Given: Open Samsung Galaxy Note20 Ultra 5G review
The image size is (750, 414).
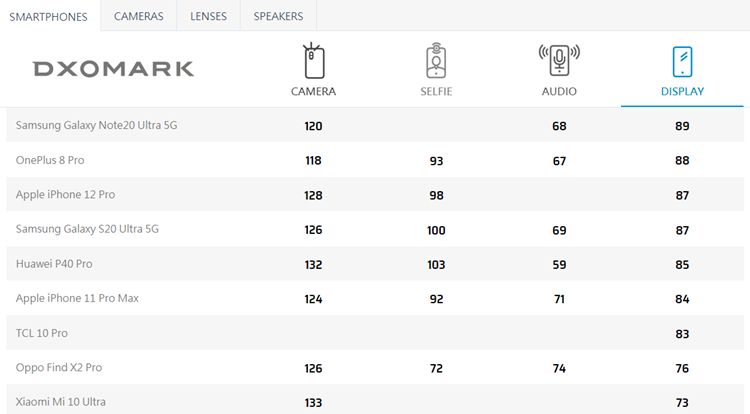Looking at the screenshot, I should (97, 125).
